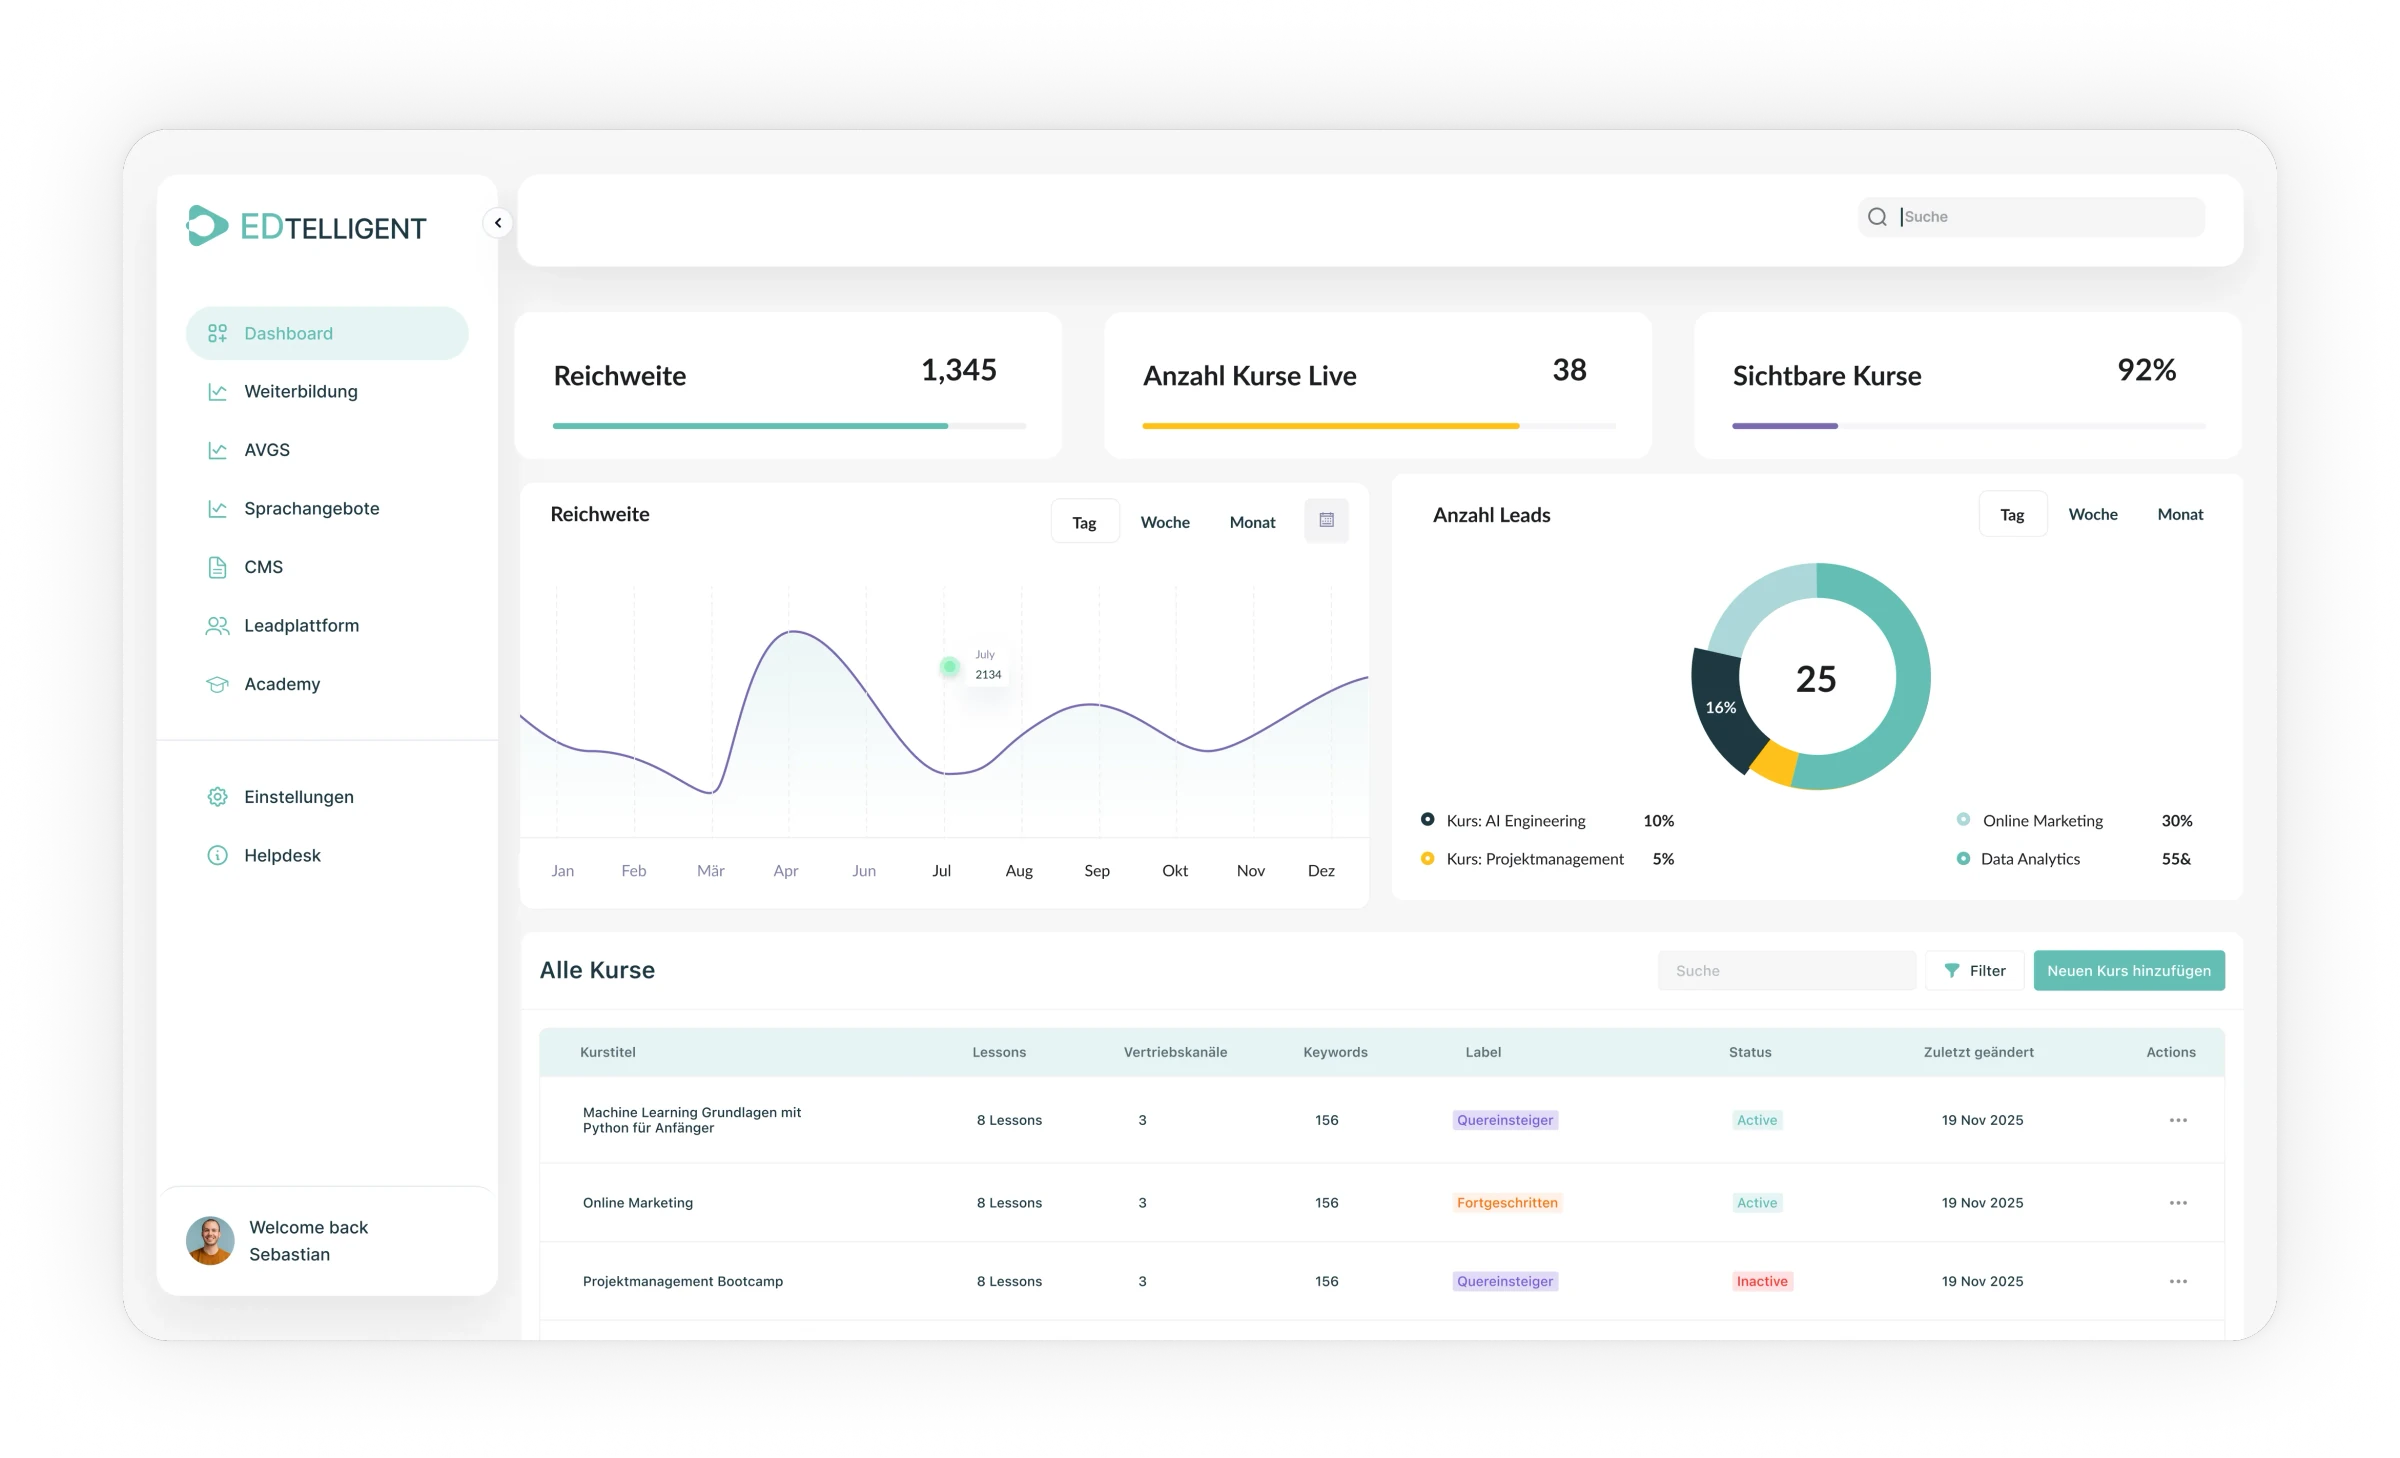The height and width of the screenshot is (1458, 2400).
Task: Click the AVGS sidebar icon
Action: coord(217,449)
